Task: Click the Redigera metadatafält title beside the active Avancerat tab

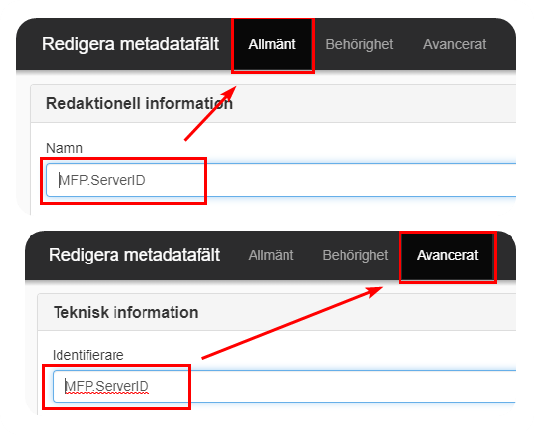Action: pyautogui.click(x=135, y=255)
